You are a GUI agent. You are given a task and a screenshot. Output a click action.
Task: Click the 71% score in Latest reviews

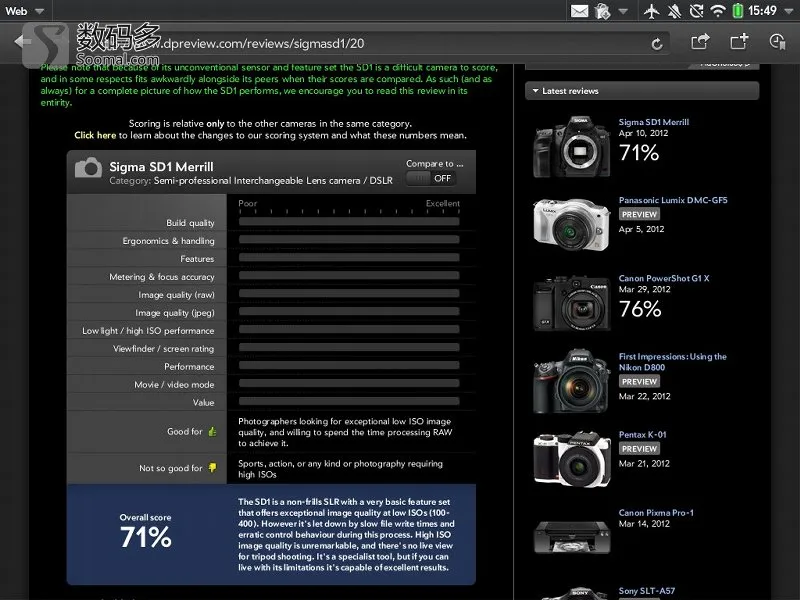click(639, 153)
